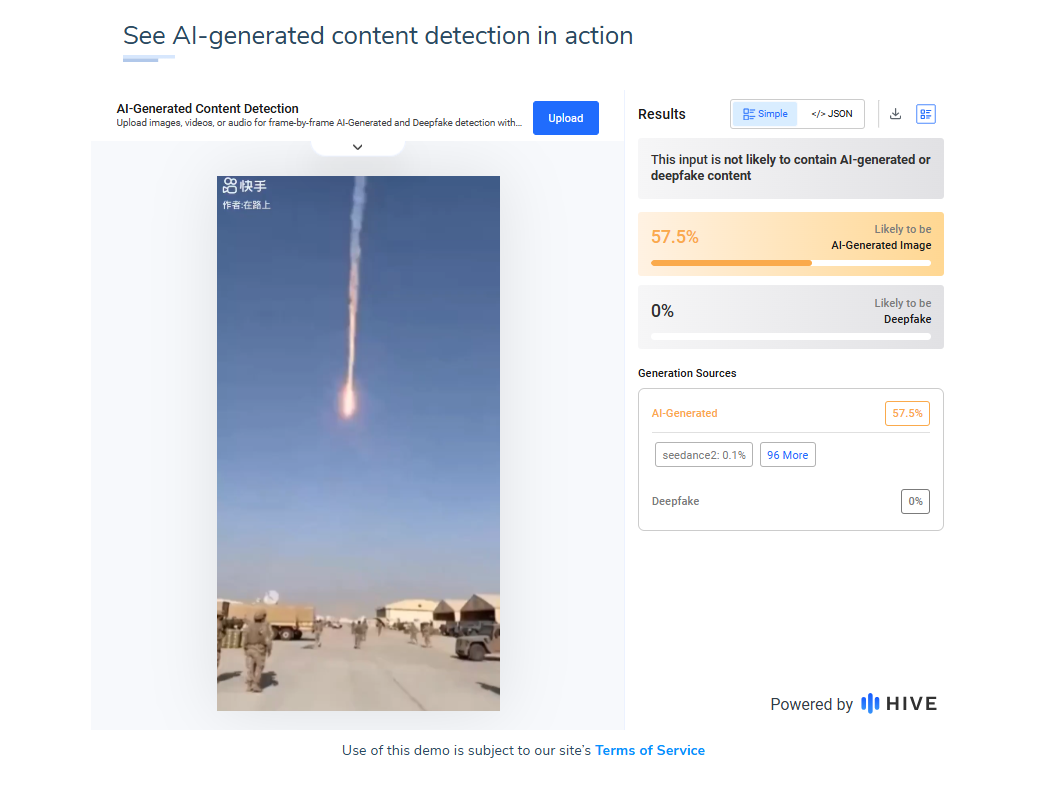Expand the upload panel chevron
The width and height of the screenshot is (1042, 800).
tap(358, 147)
